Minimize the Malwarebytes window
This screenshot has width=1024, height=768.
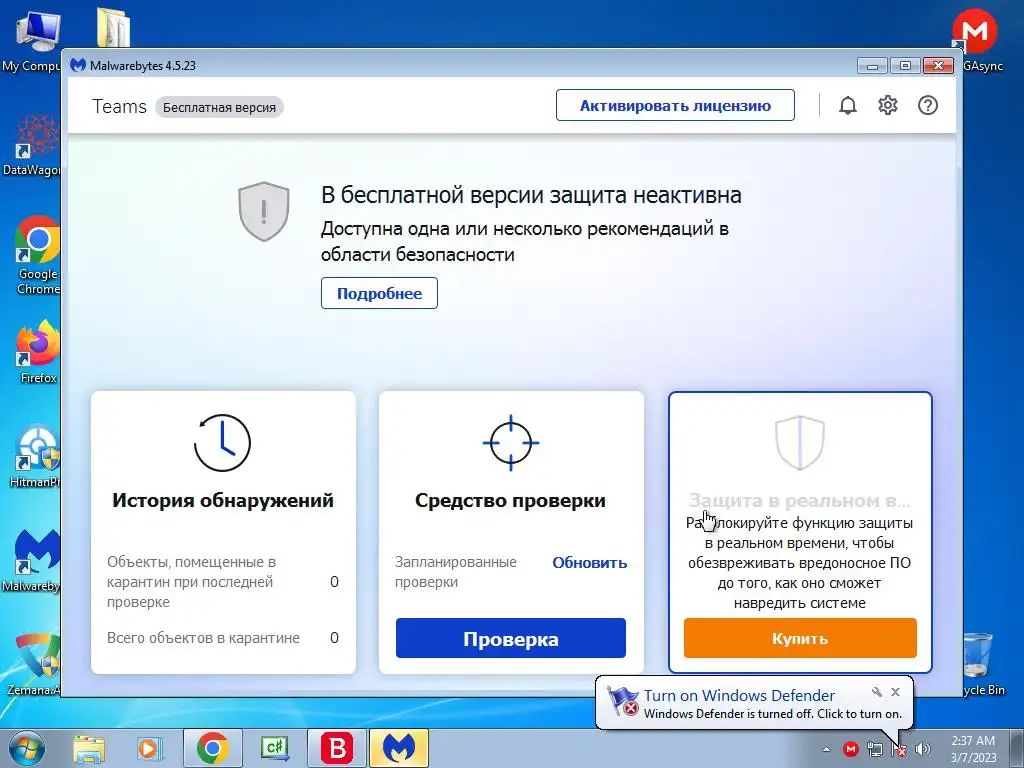point(872,65)
